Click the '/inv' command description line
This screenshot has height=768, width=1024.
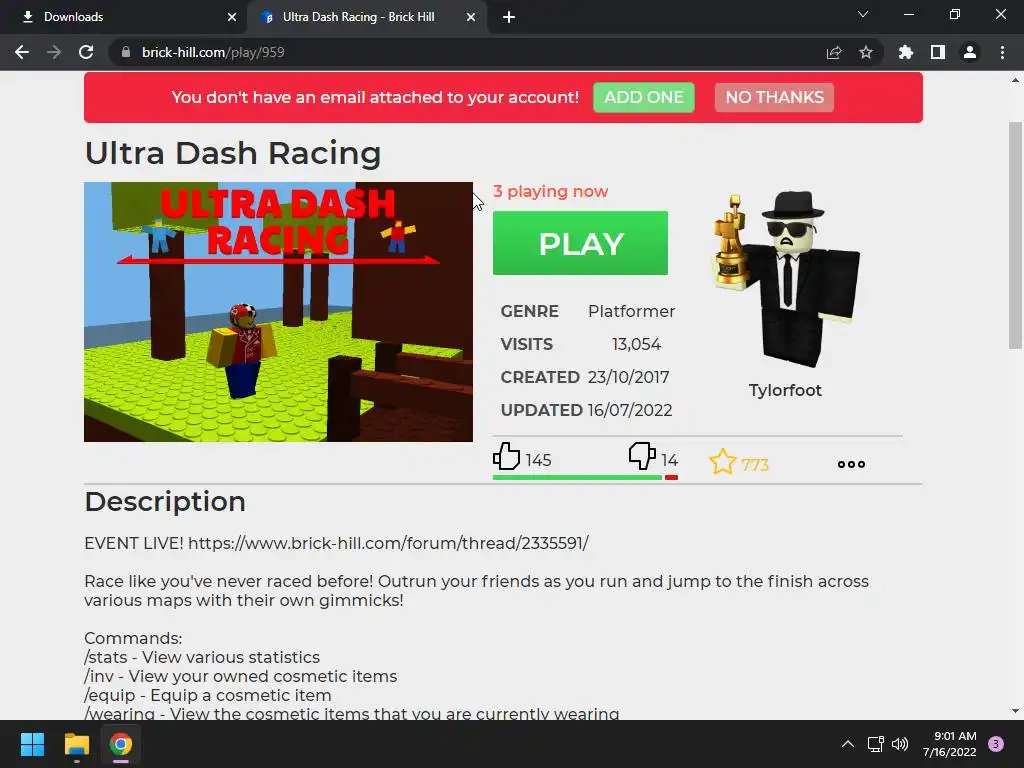(x=241, y=676)
